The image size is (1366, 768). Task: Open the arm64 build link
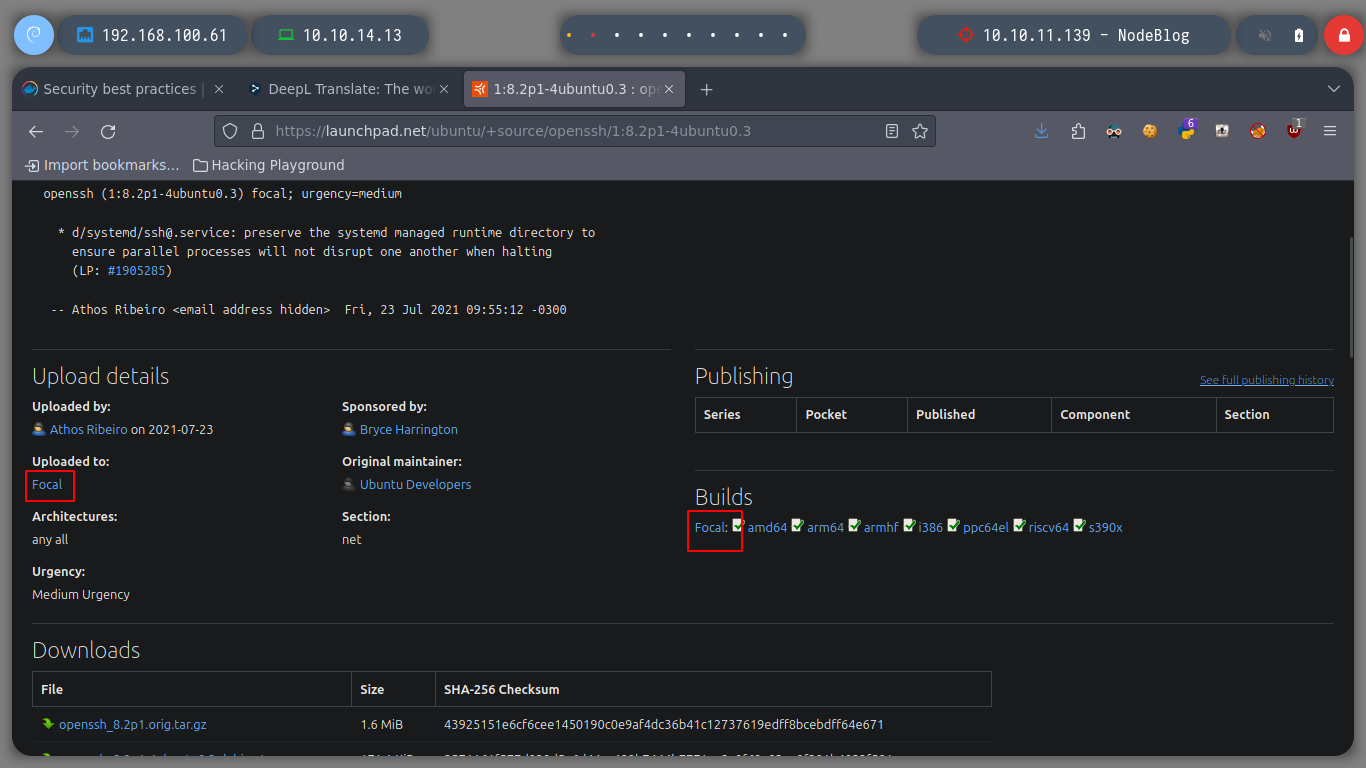[x=826, y=527]
